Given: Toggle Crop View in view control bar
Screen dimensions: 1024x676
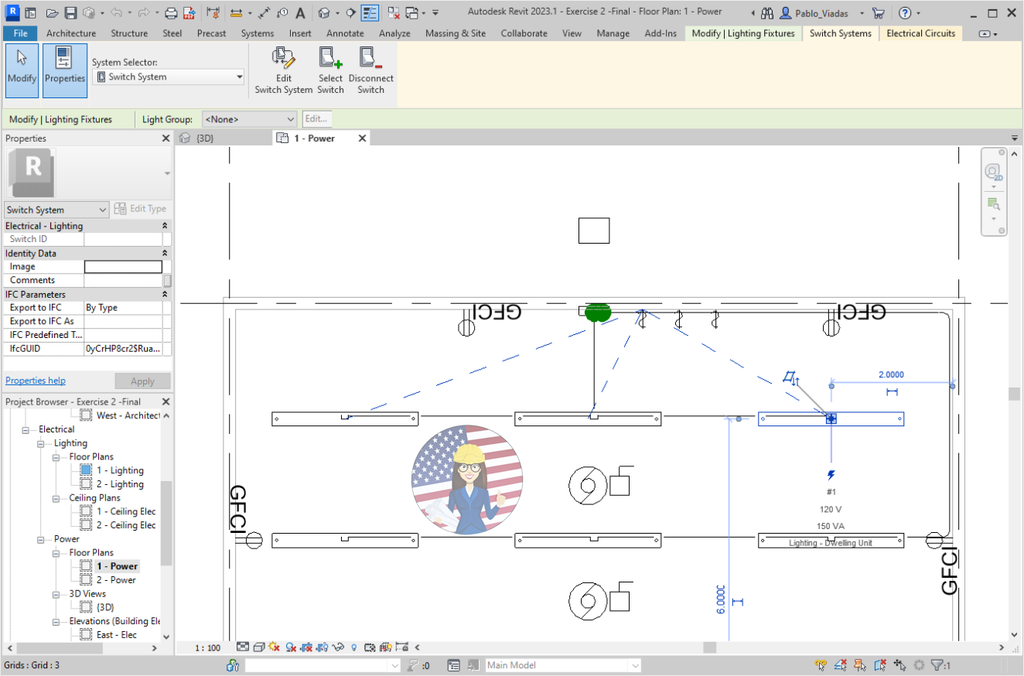Looking at the screenshot, I should point(306,647).
